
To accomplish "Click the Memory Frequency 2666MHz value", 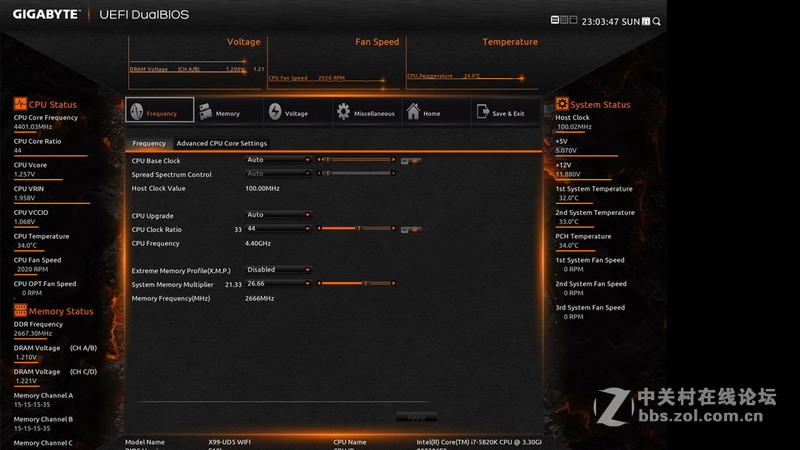I will 259,298.
